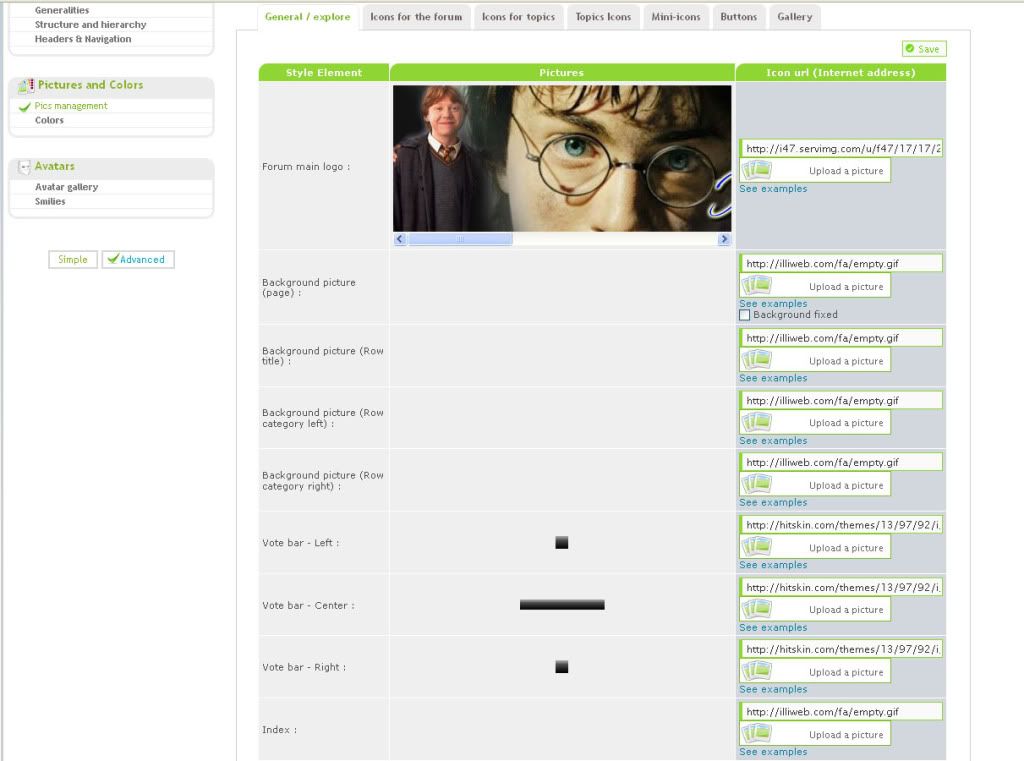Open the Topics Icons tab

click(603, 17)
